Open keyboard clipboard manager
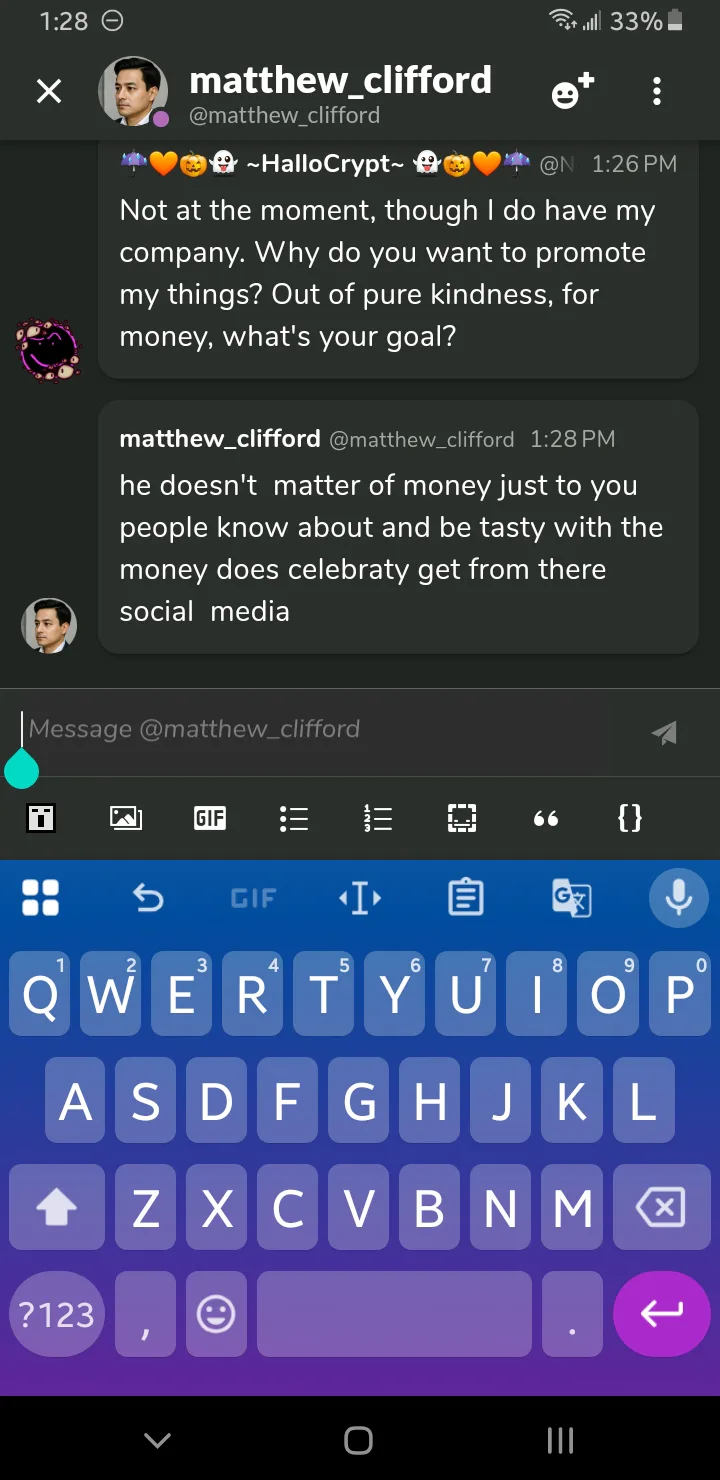The image size is (720, 1480). 466,898
